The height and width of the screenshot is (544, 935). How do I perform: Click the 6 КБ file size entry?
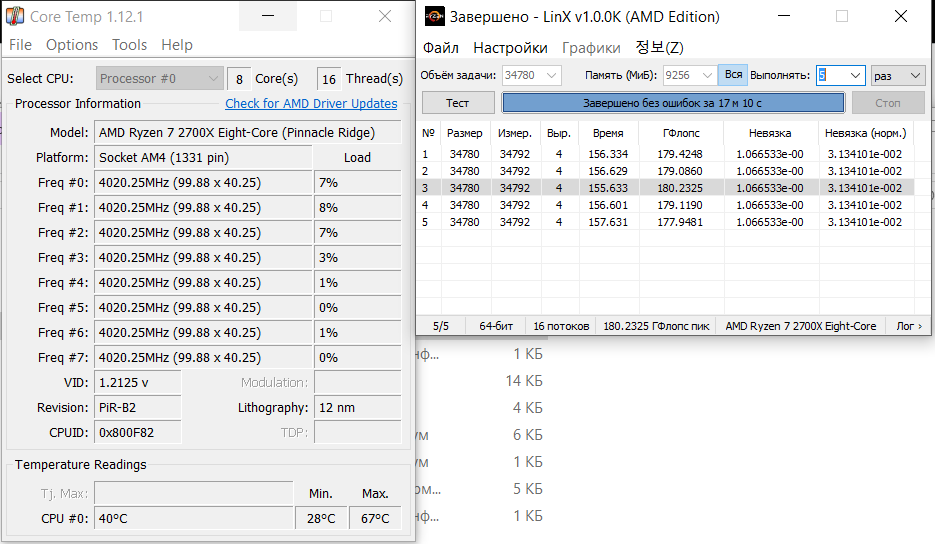(x=527, y=435)
